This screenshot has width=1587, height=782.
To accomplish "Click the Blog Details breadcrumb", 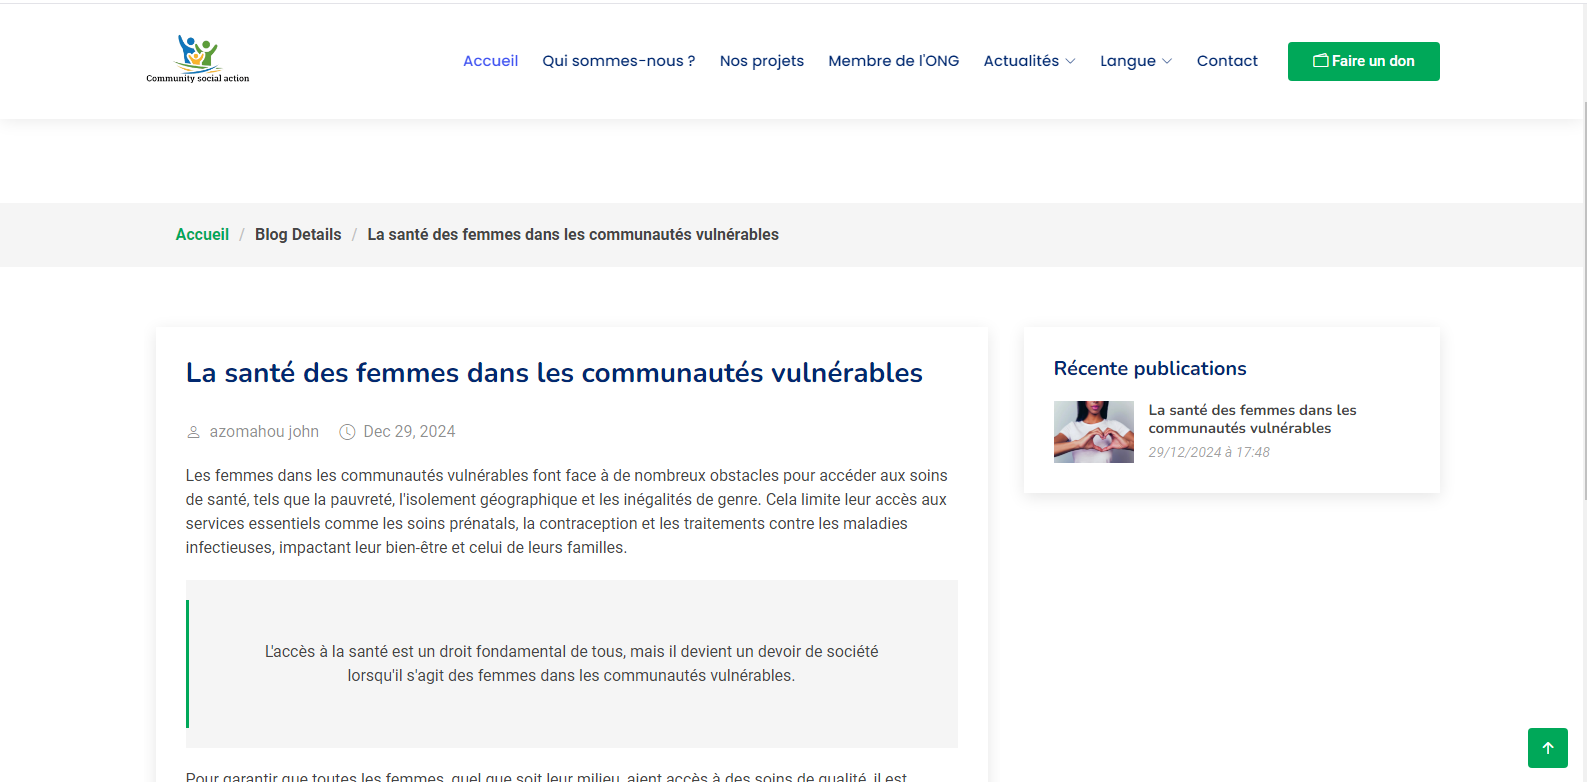I will coord(298,235).
